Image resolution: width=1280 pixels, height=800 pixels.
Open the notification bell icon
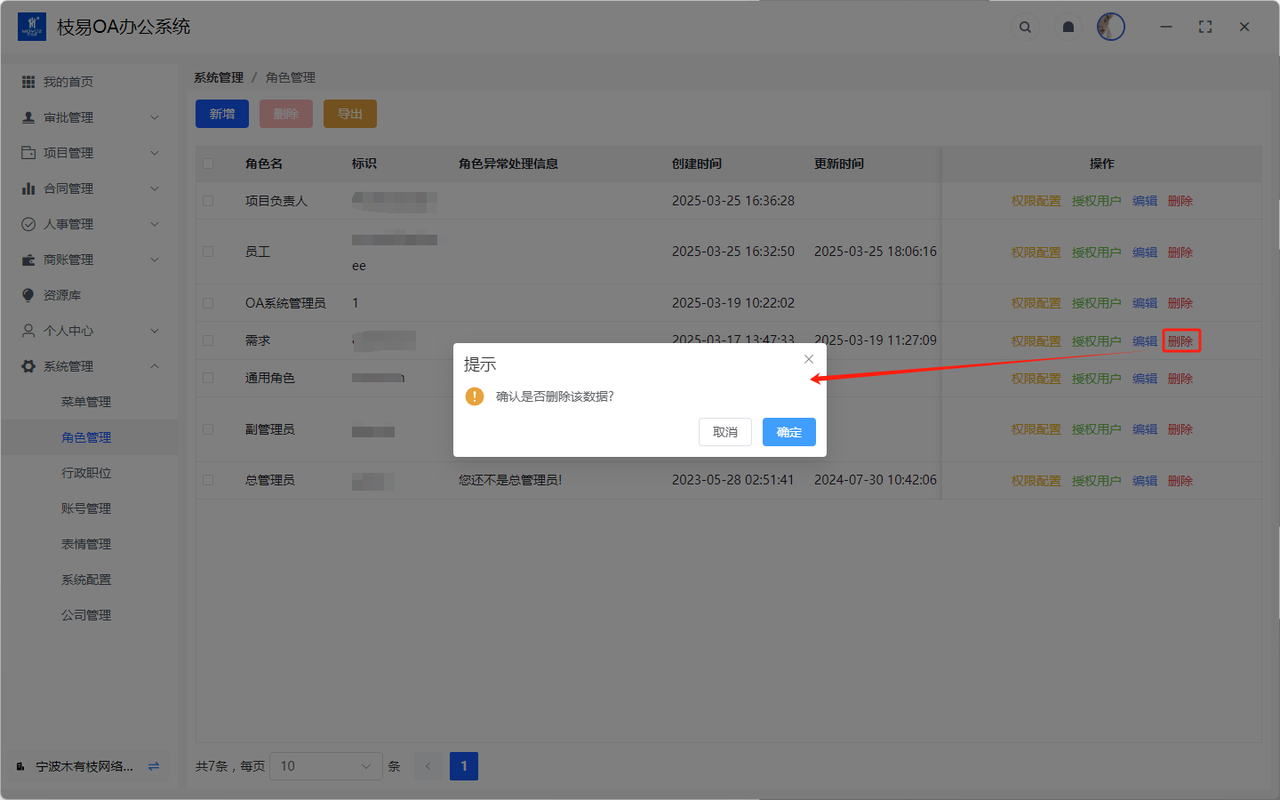tap(1068, 27)
